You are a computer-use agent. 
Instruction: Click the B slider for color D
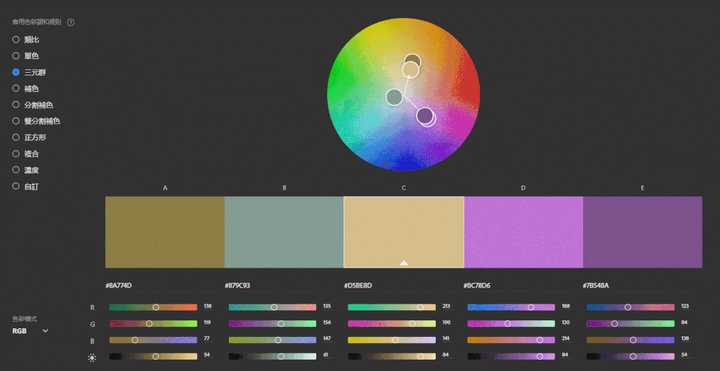click(511, 340)
